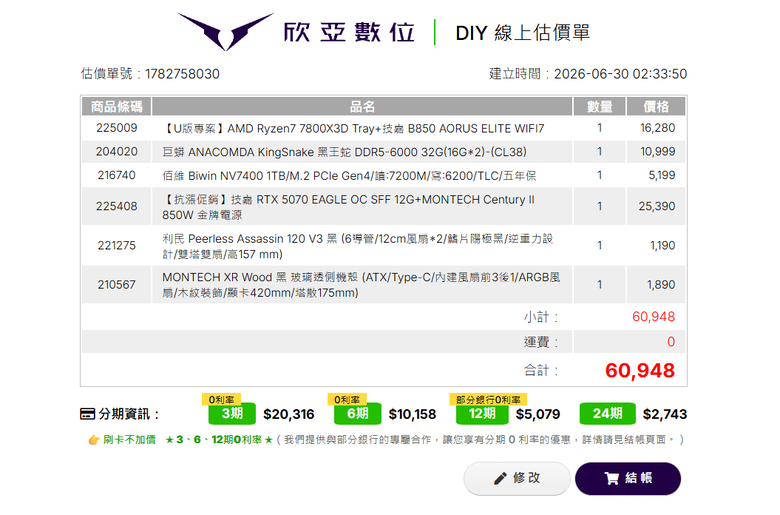The height and width of the screenshot is (515, 780).
Task: Select the 12期 installment badge
Action: [x=482, y=413]
